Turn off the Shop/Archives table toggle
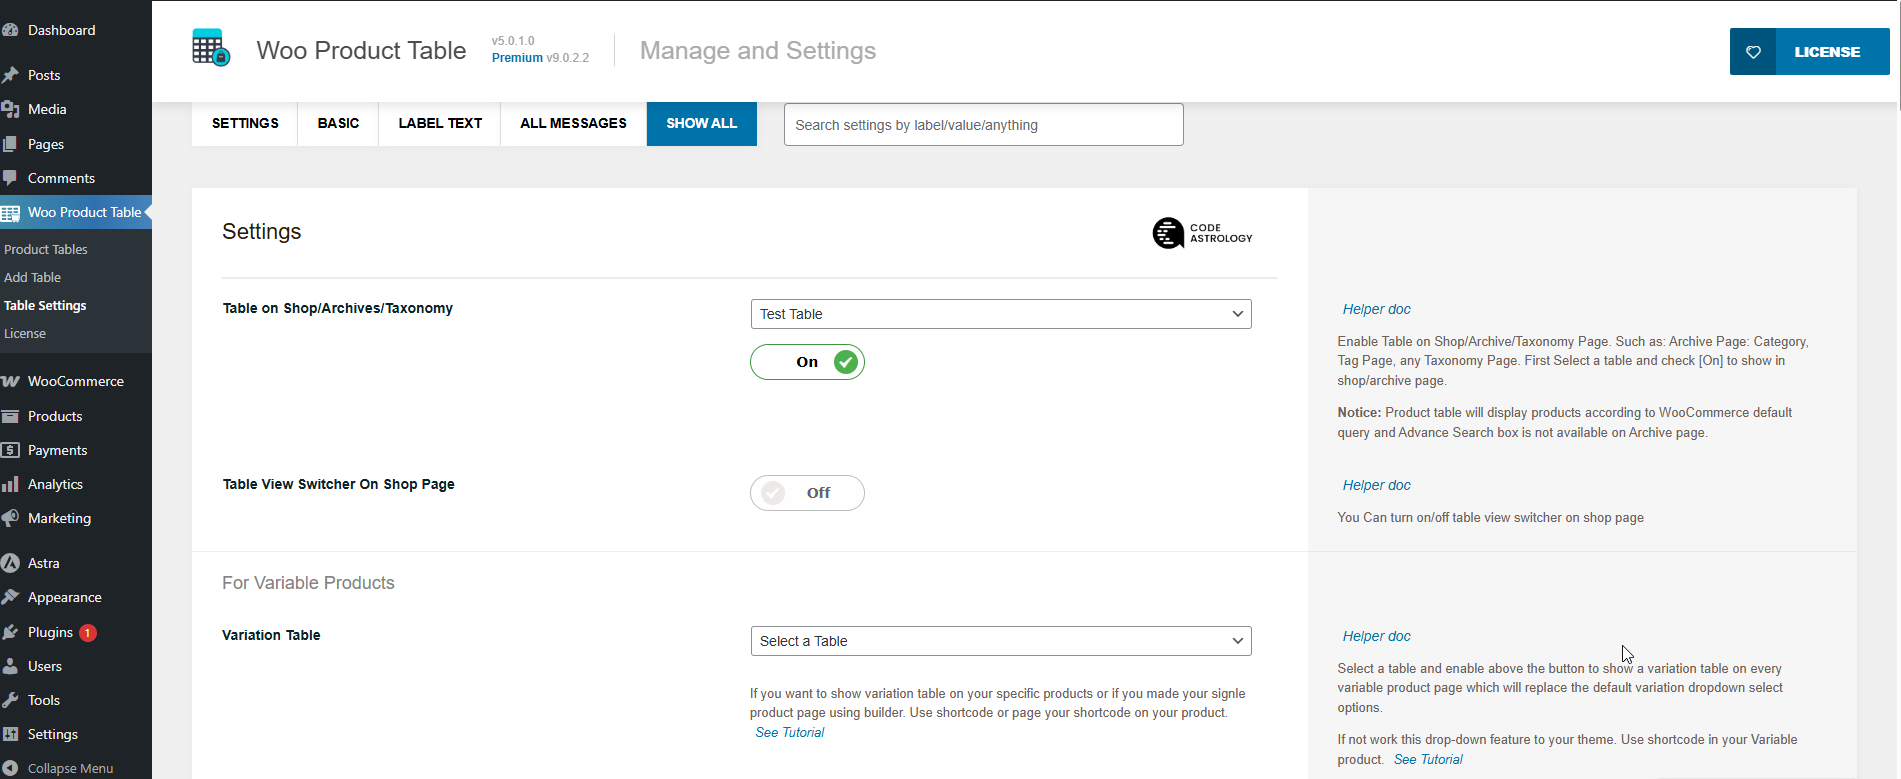 (x=807, y=362)
